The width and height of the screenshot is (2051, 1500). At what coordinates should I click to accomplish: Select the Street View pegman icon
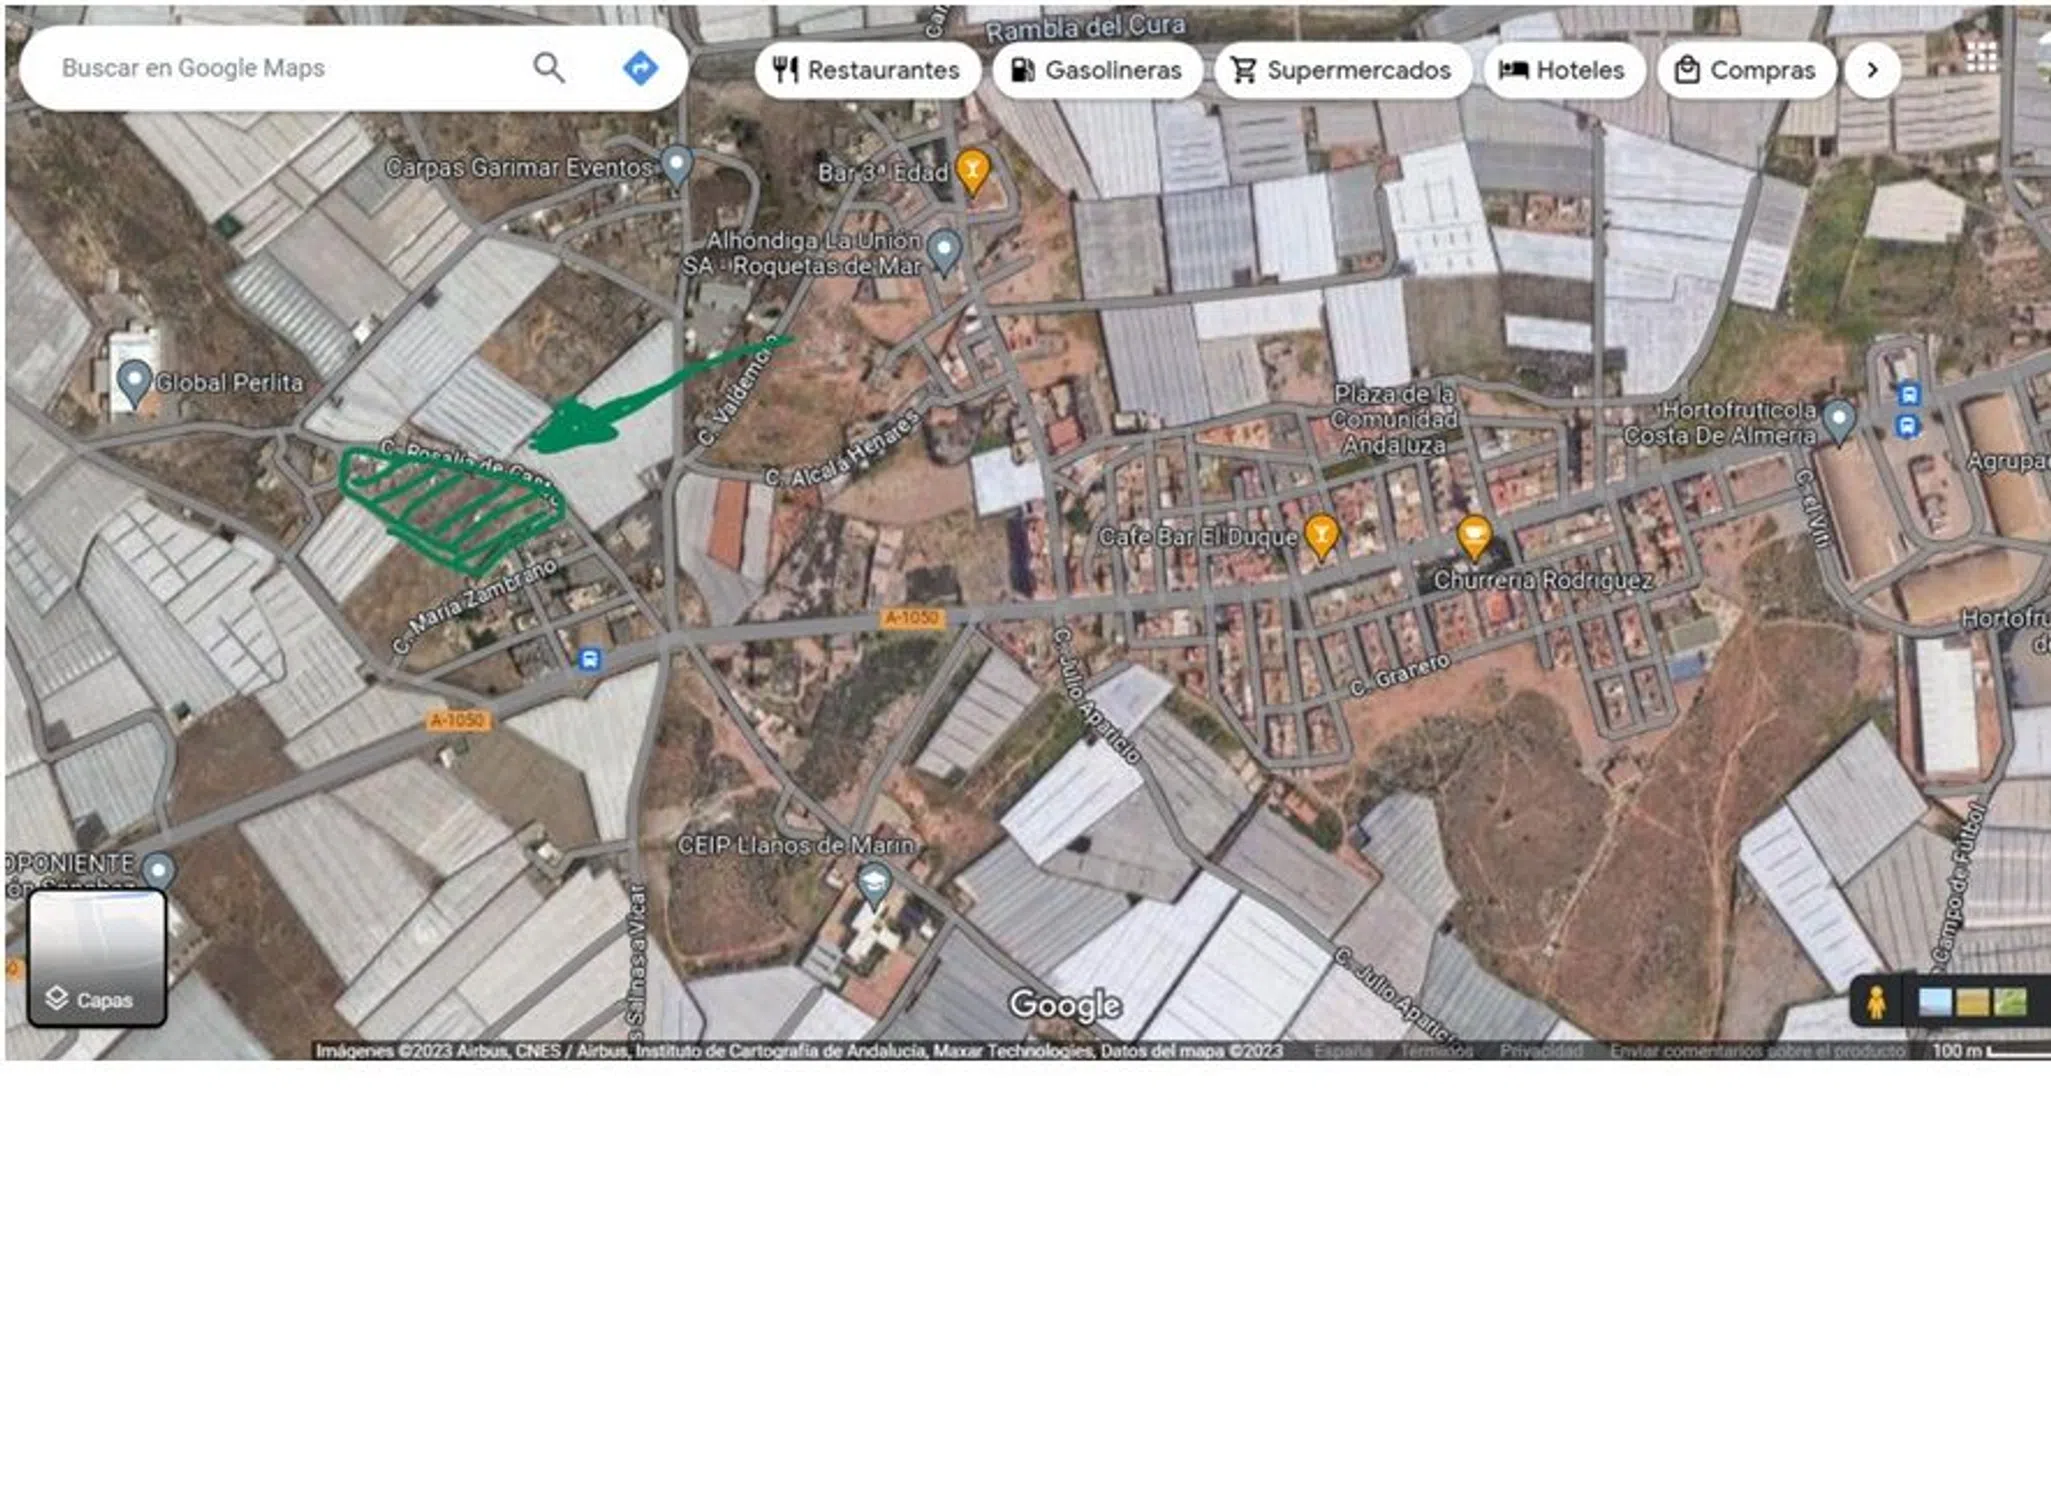[1876, 1001]
